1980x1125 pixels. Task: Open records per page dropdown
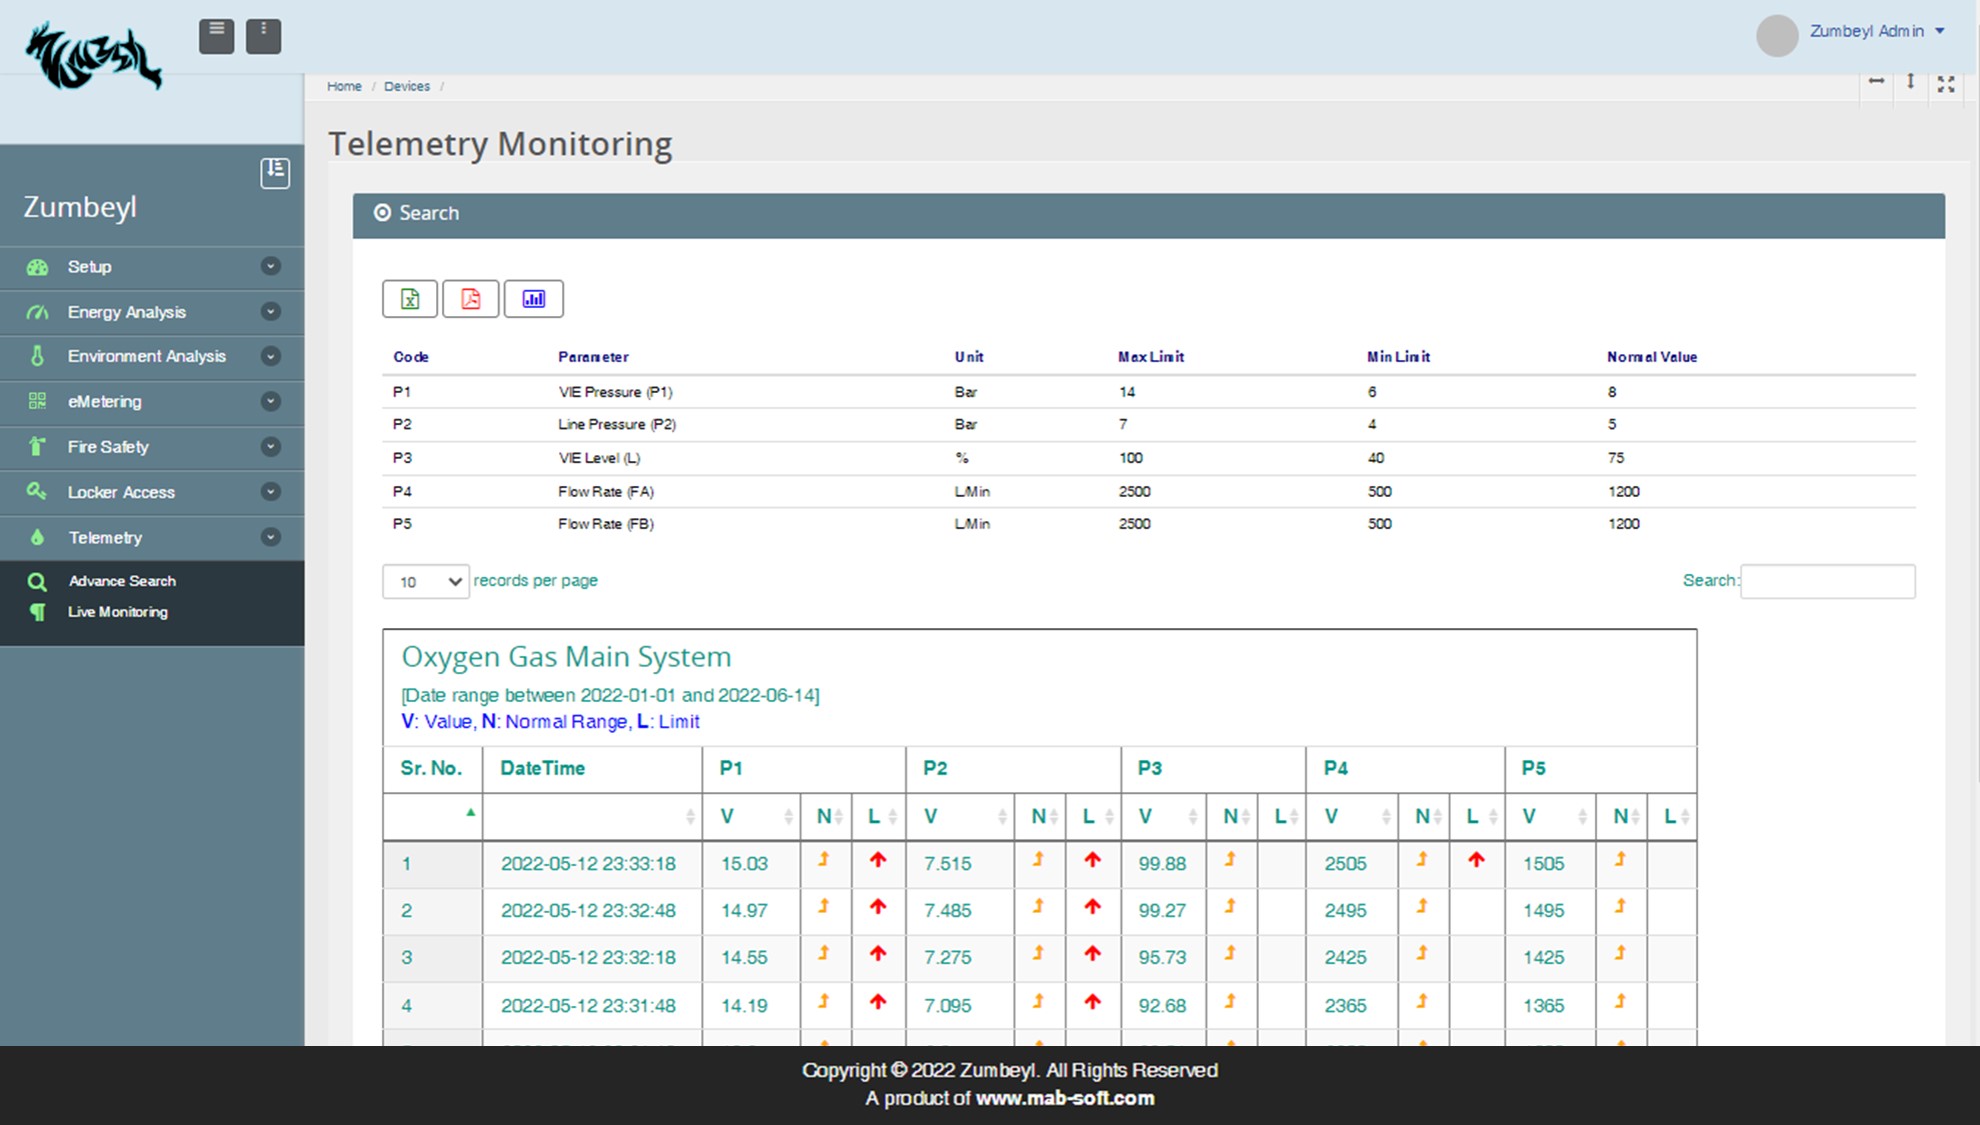pyautogui.click(x=425, y=582)
